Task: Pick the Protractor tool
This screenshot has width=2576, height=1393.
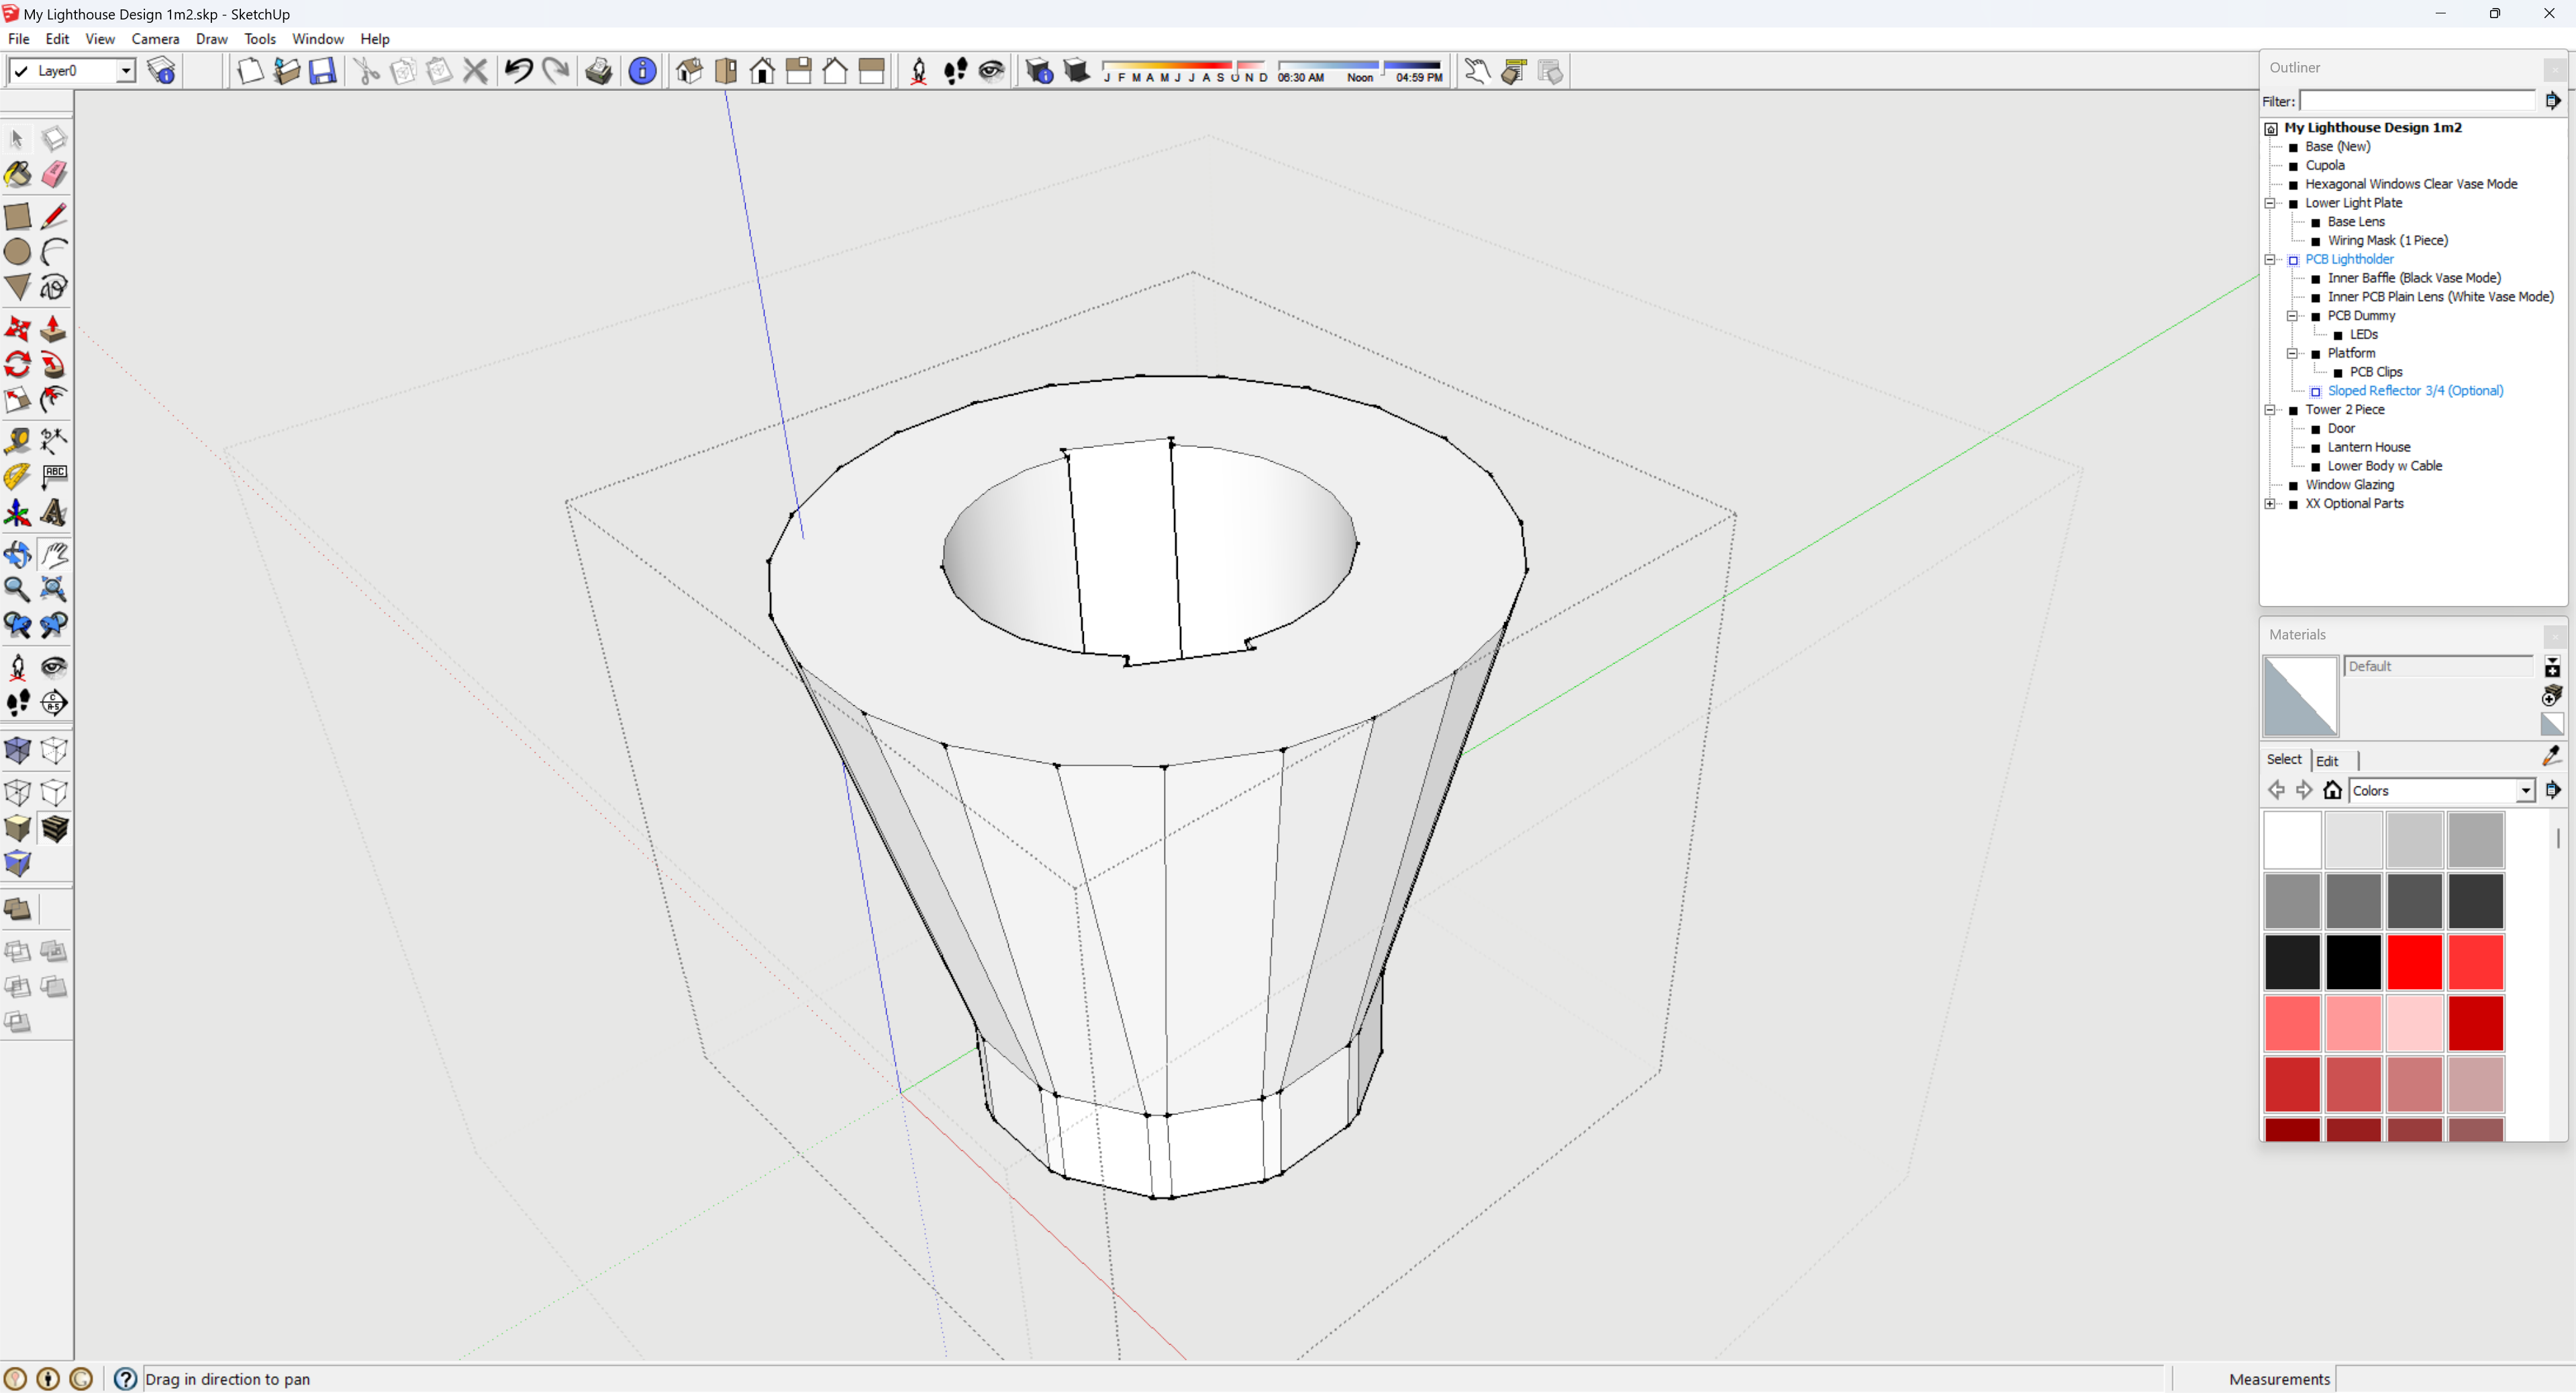Action: pos(18,477)
